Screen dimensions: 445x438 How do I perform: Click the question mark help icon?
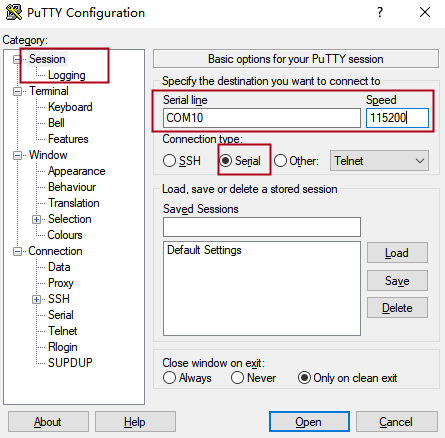[380, 12]
